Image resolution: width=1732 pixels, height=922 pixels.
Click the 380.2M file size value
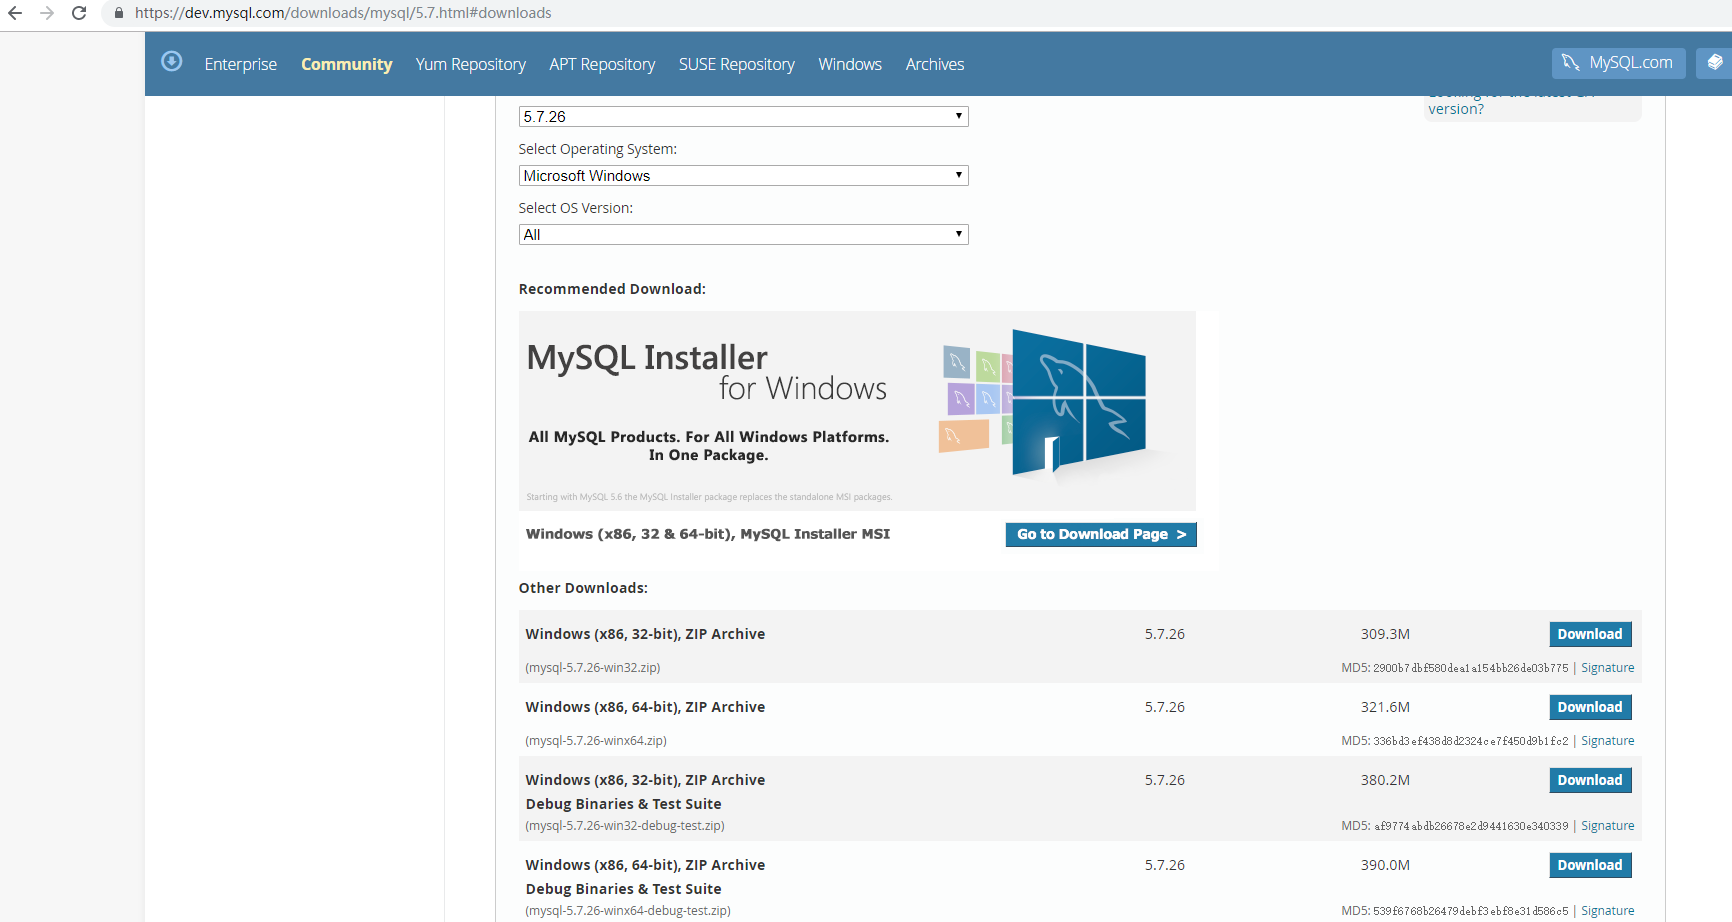pyautogui.click(x=1385, y=780)
